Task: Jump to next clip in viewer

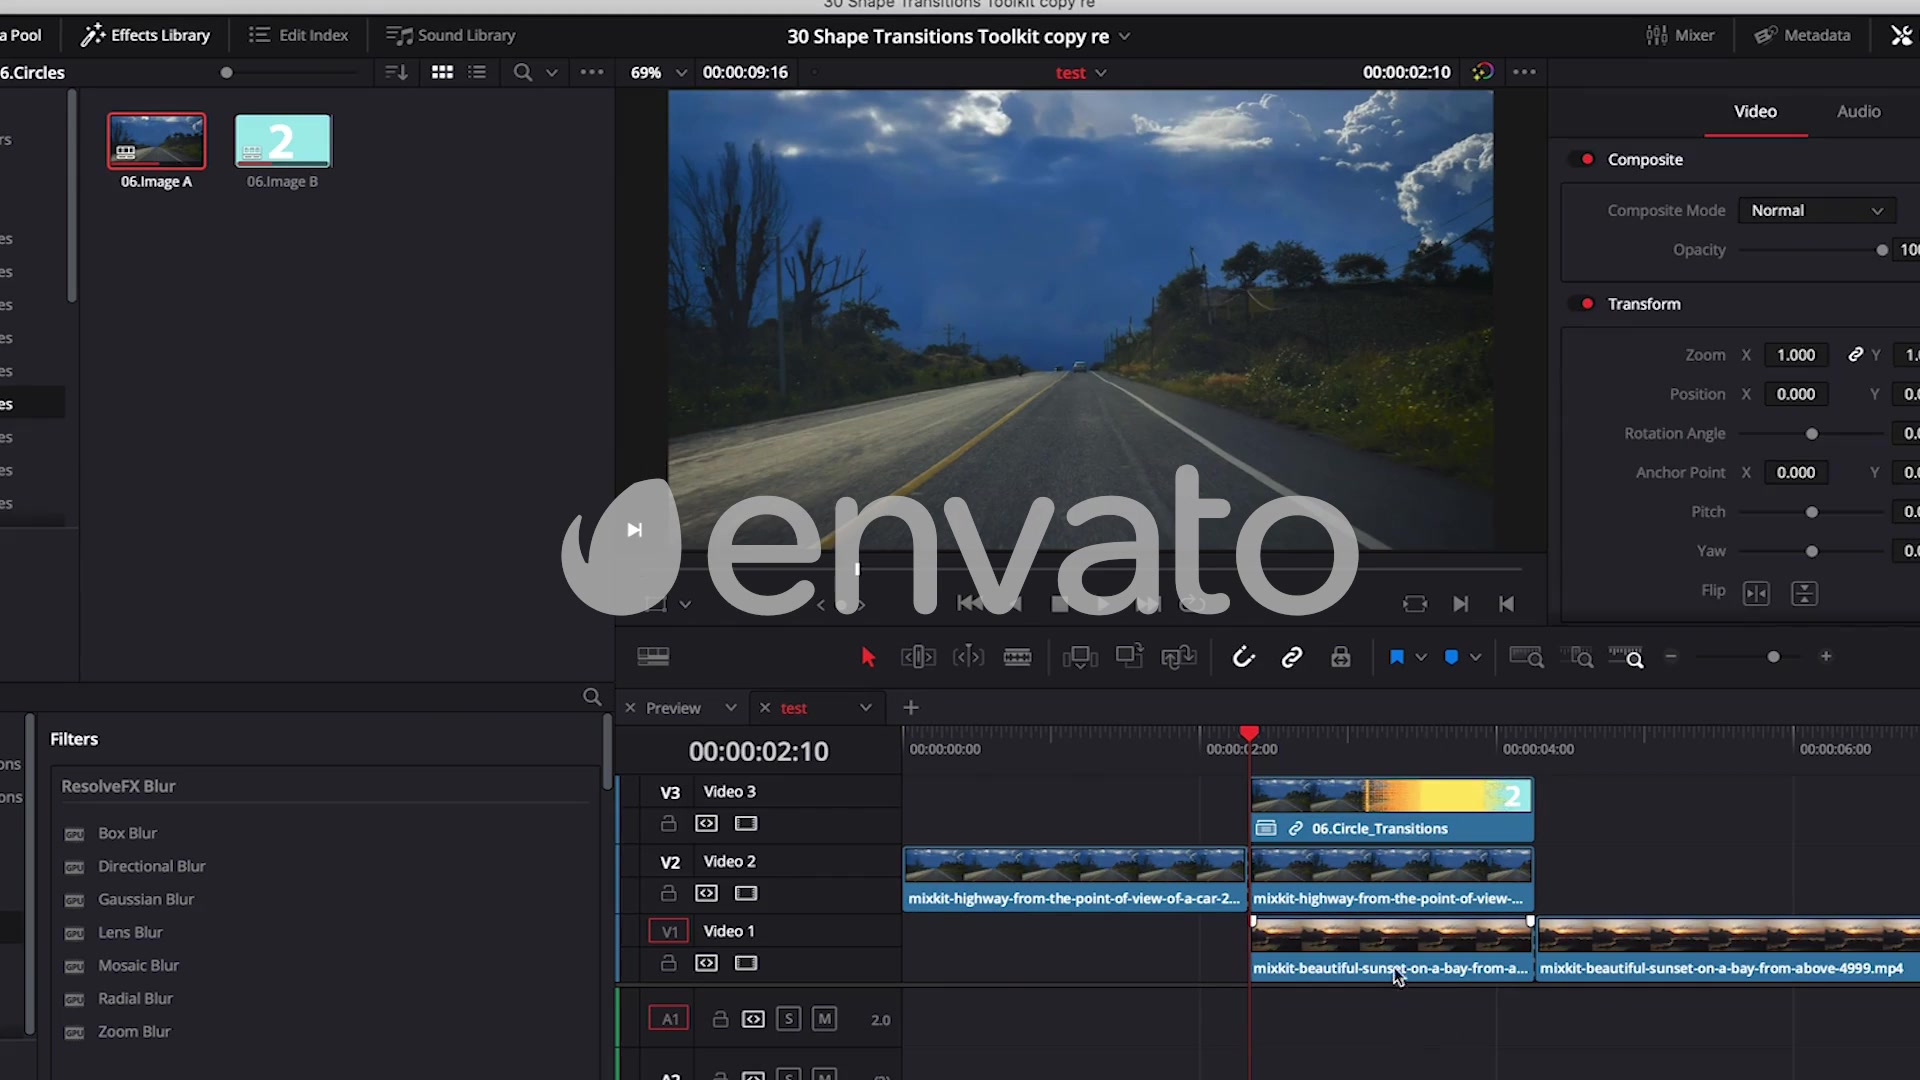Action: pyautogui.click(x=1460, y=604)
